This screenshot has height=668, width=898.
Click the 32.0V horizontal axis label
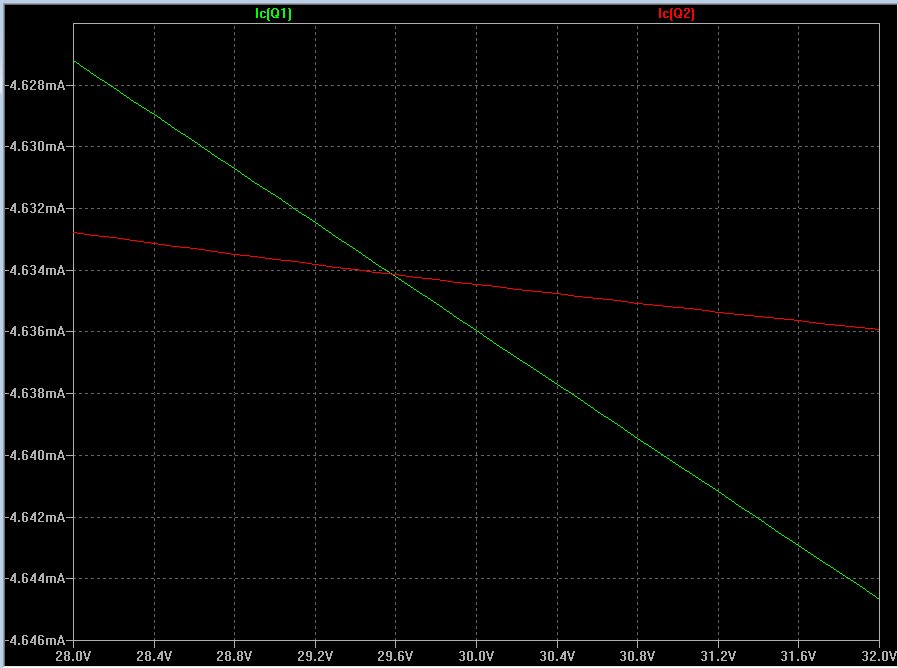[879, 656]
